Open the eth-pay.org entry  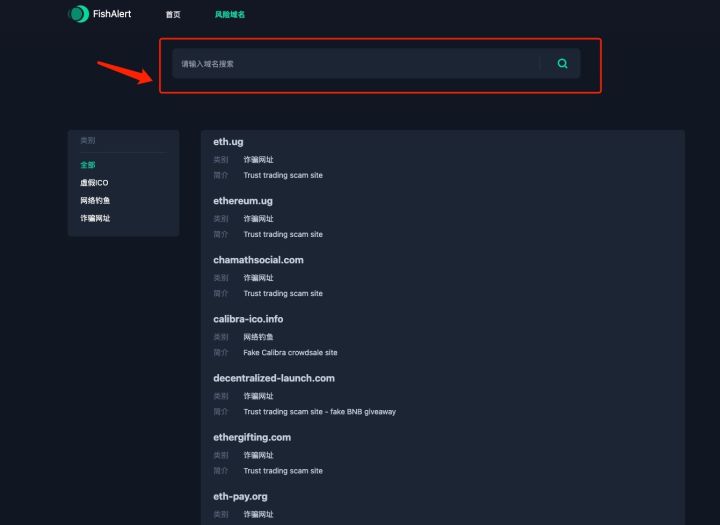(240, 497)
